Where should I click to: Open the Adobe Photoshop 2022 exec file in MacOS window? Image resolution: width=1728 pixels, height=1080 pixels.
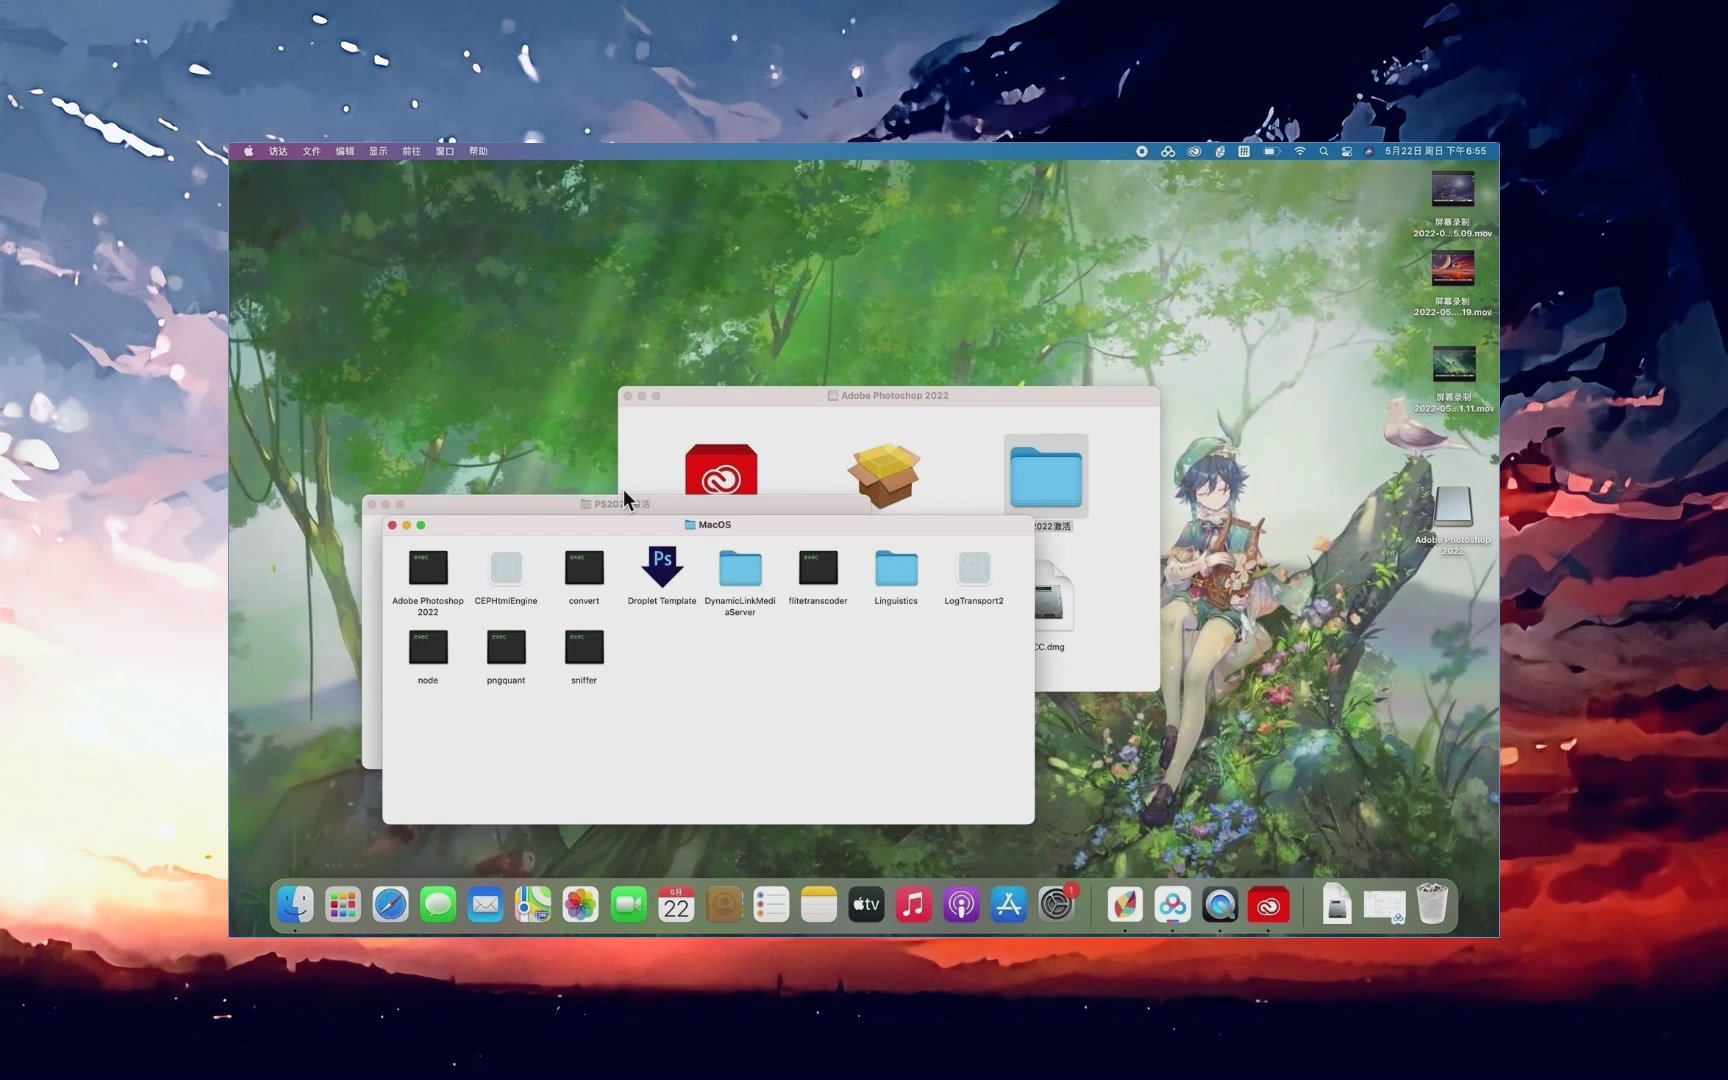click(x=428, y=568)
